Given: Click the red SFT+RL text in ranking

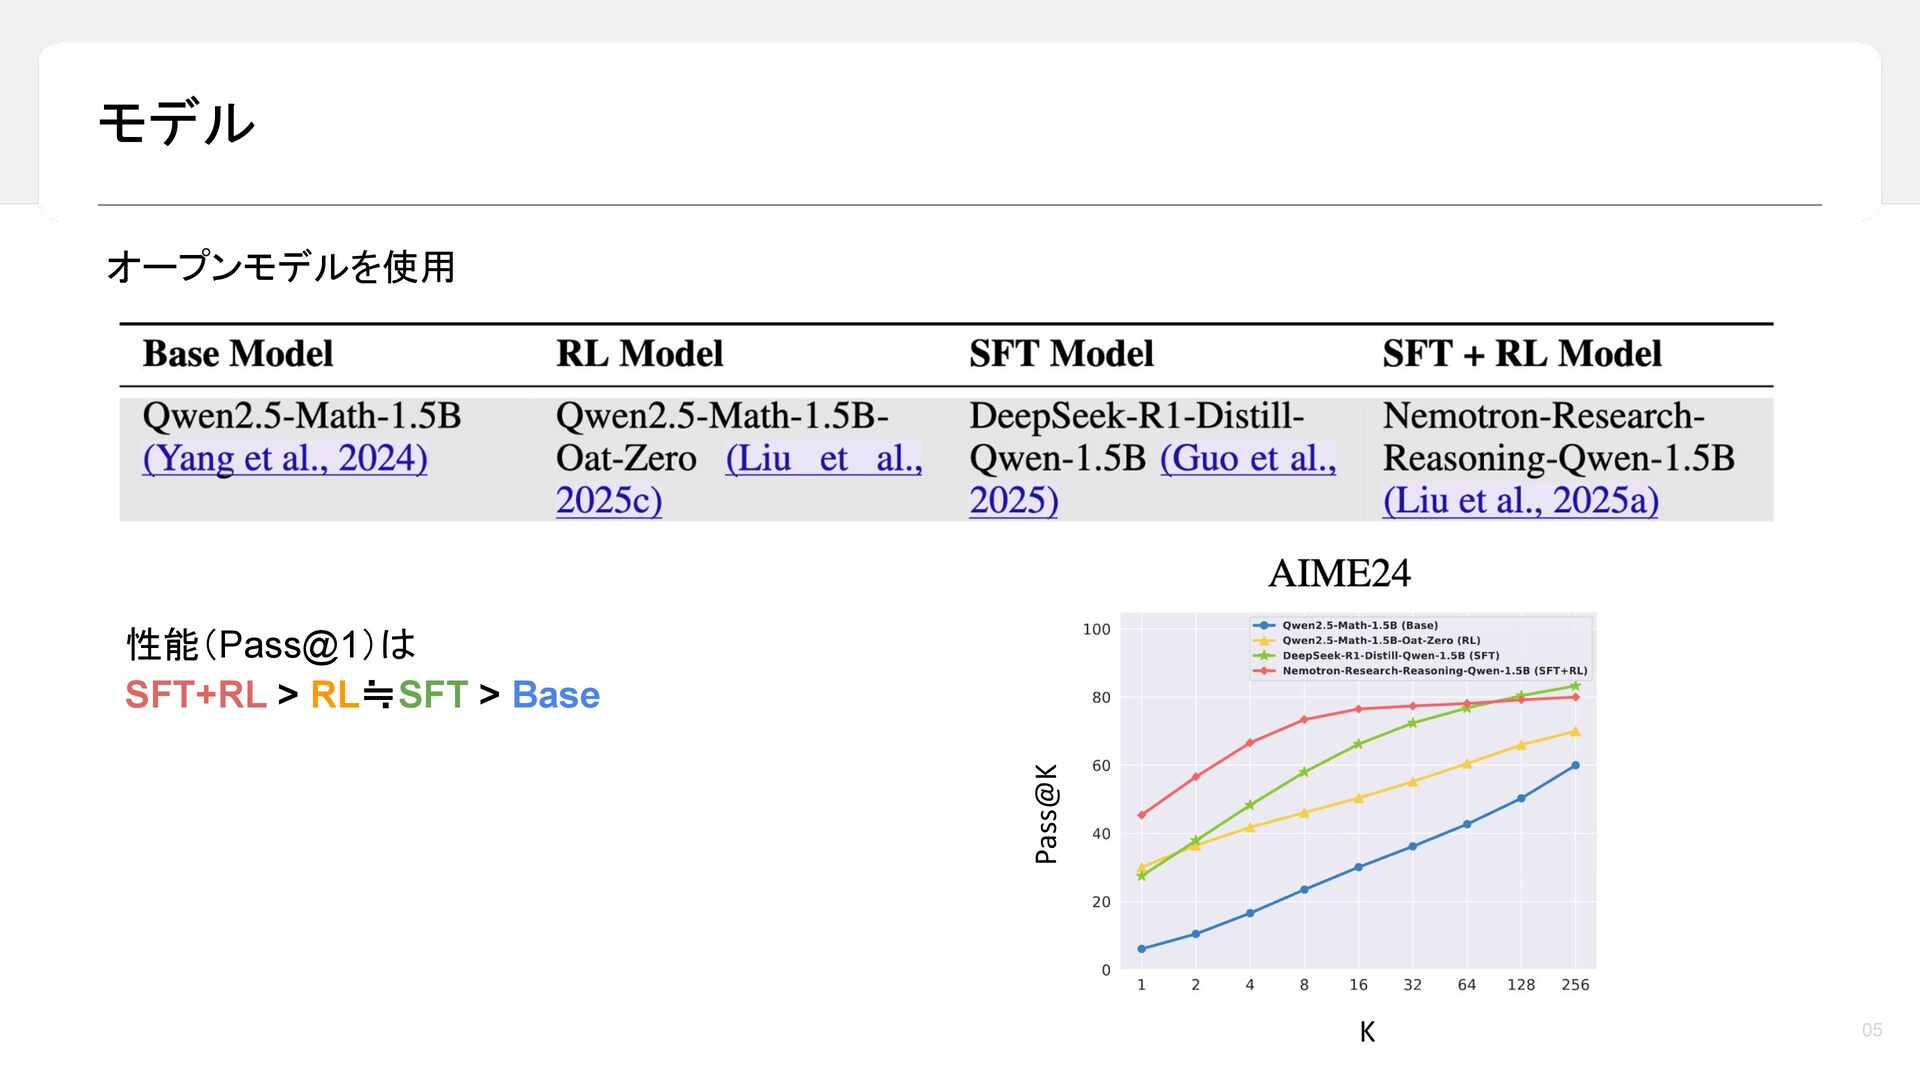Looking at the screenshot, I should (196, 695).
